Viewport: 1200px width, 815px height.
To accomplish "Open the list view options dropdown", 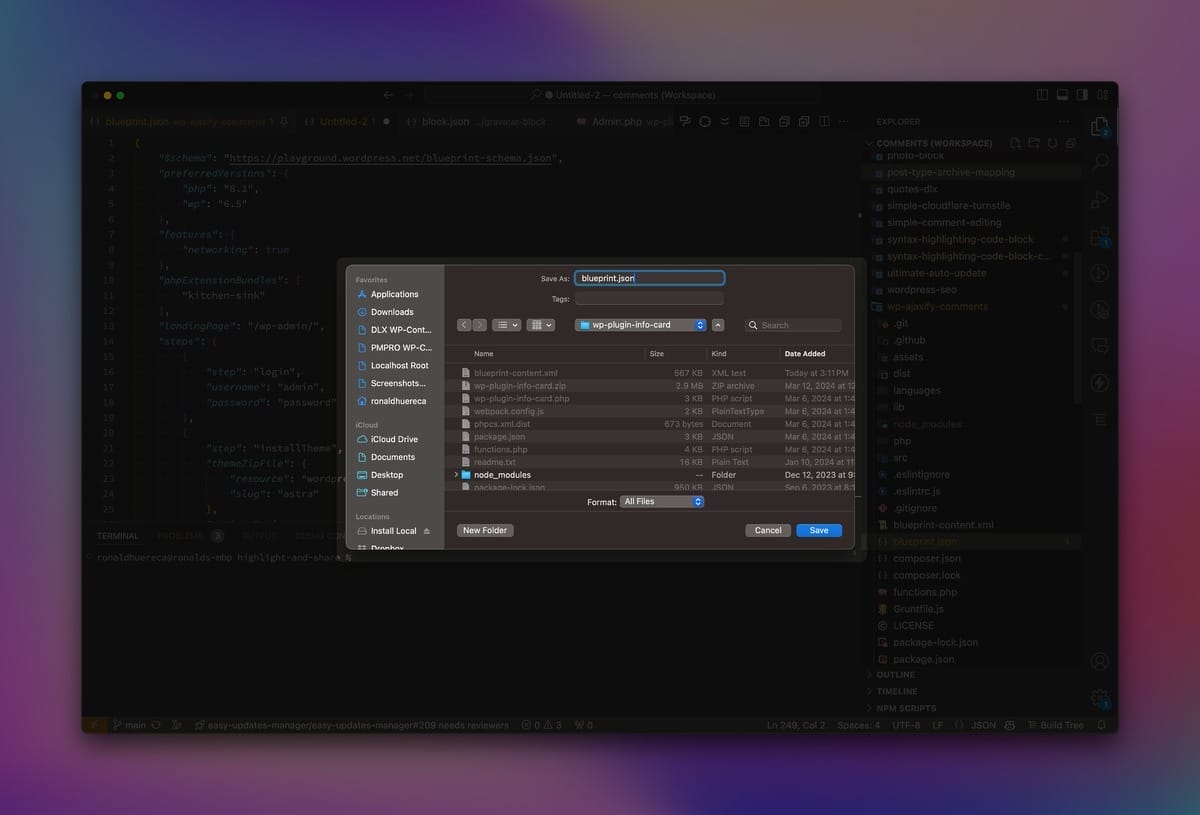I will [x=506, y=325].
